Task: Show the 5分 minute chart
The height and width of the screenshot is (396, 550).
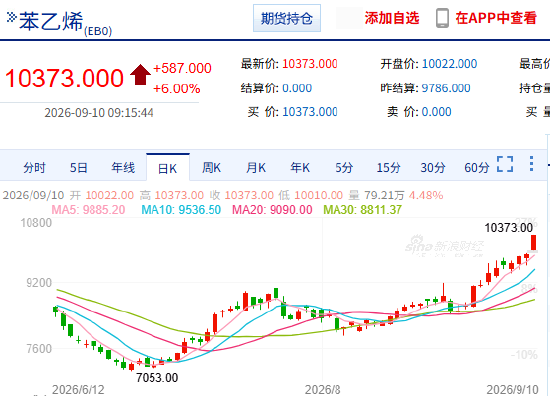Action: click(x=344, y=168)
